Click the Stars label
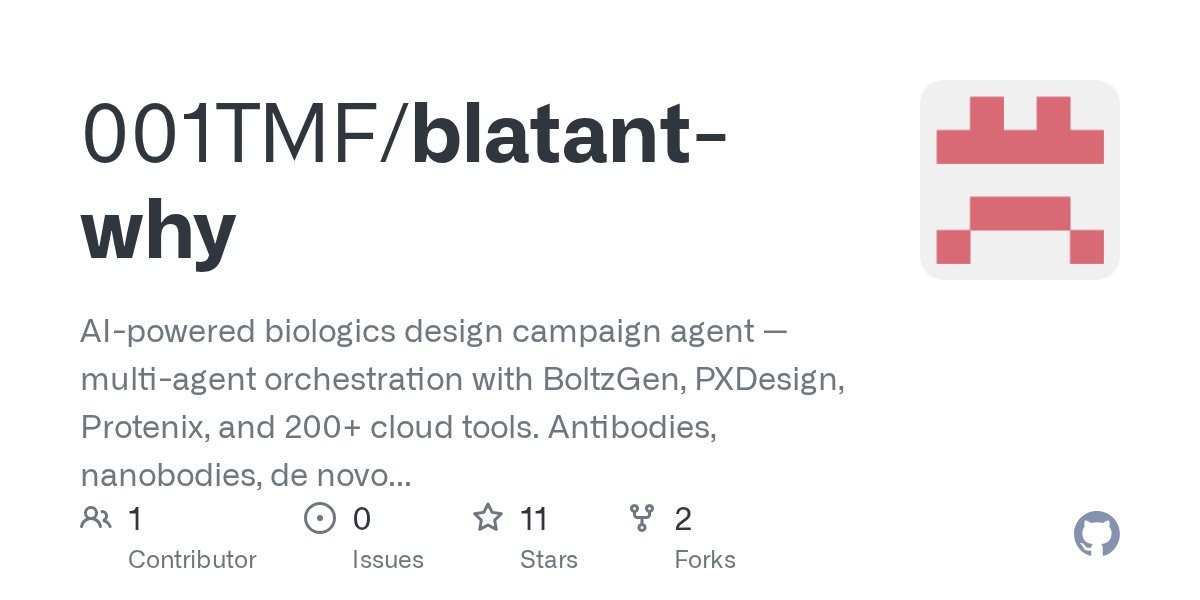This screenshot has height=600, width=1200. (x=548, y=559)
